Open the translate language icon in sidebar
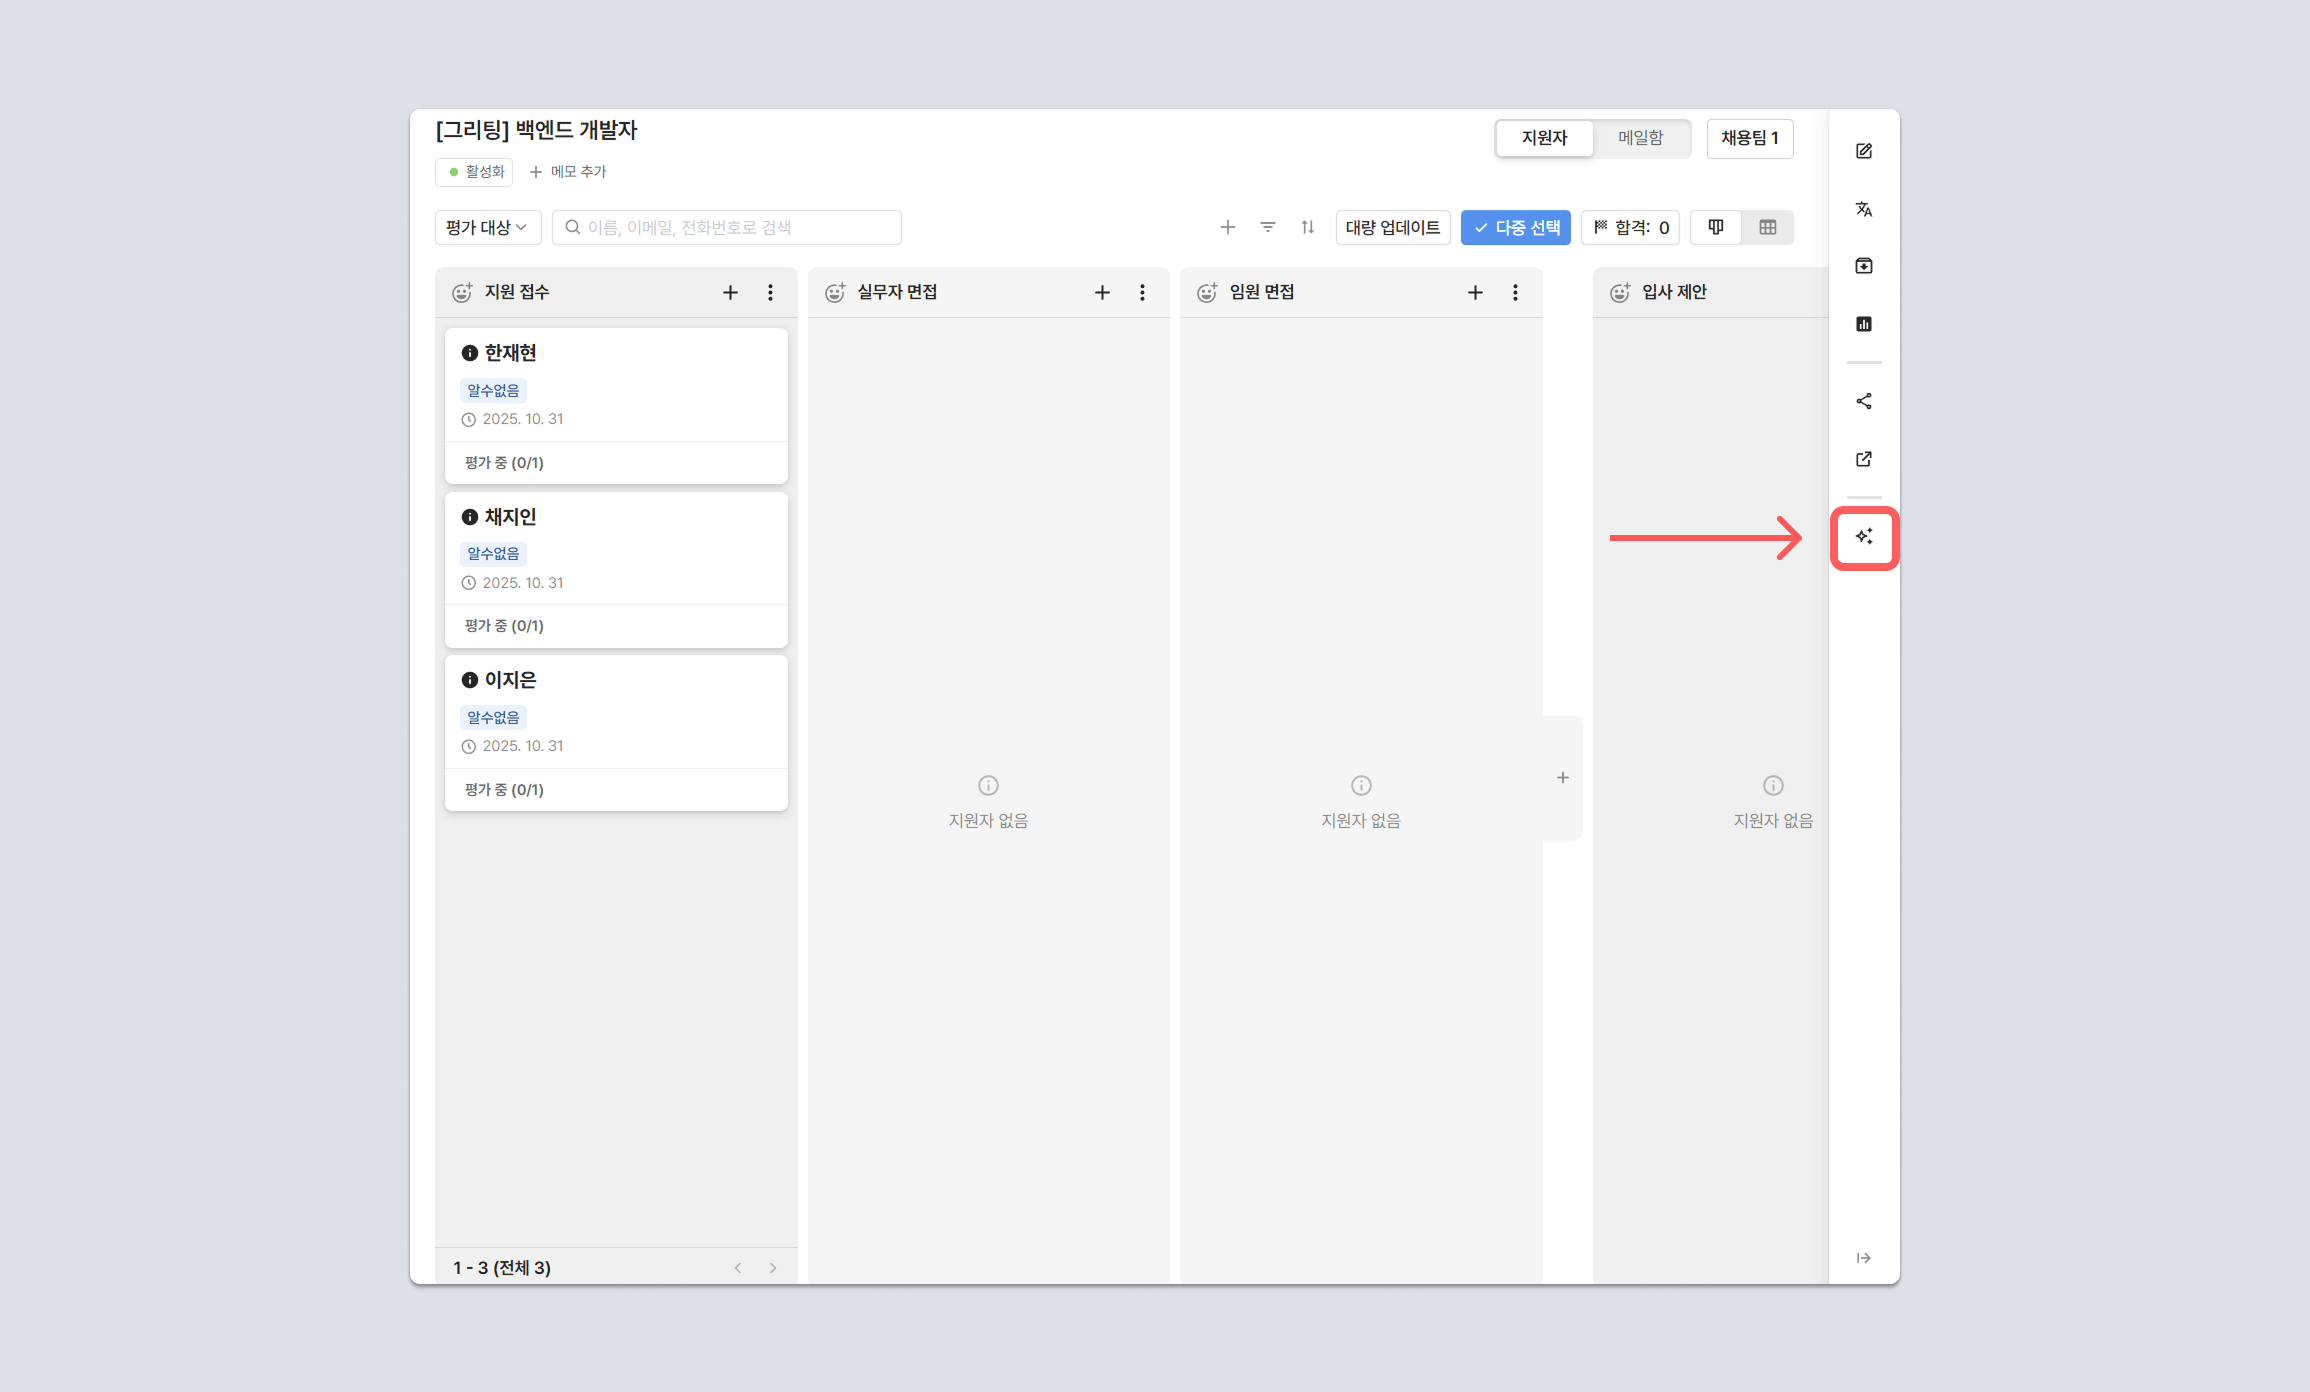The image size is (2310, 1392). click(1864, 209)
